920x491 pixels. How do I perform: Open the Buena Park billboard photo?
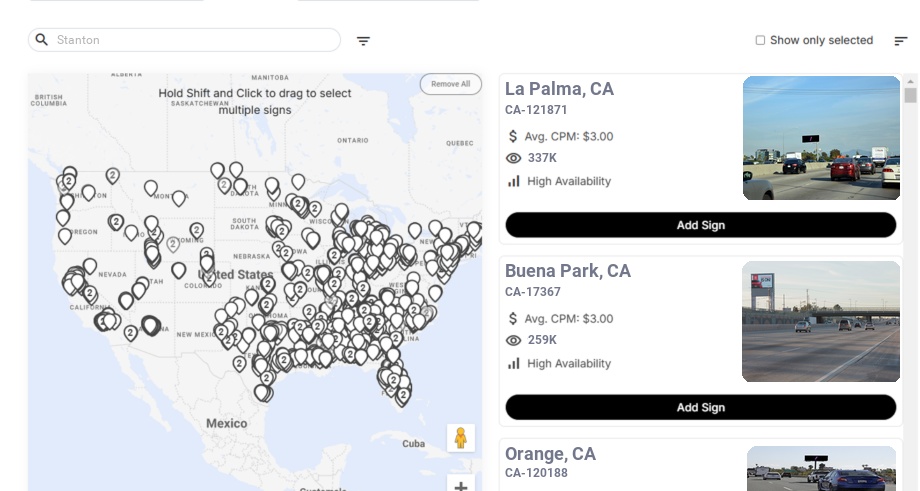(821, 321)
